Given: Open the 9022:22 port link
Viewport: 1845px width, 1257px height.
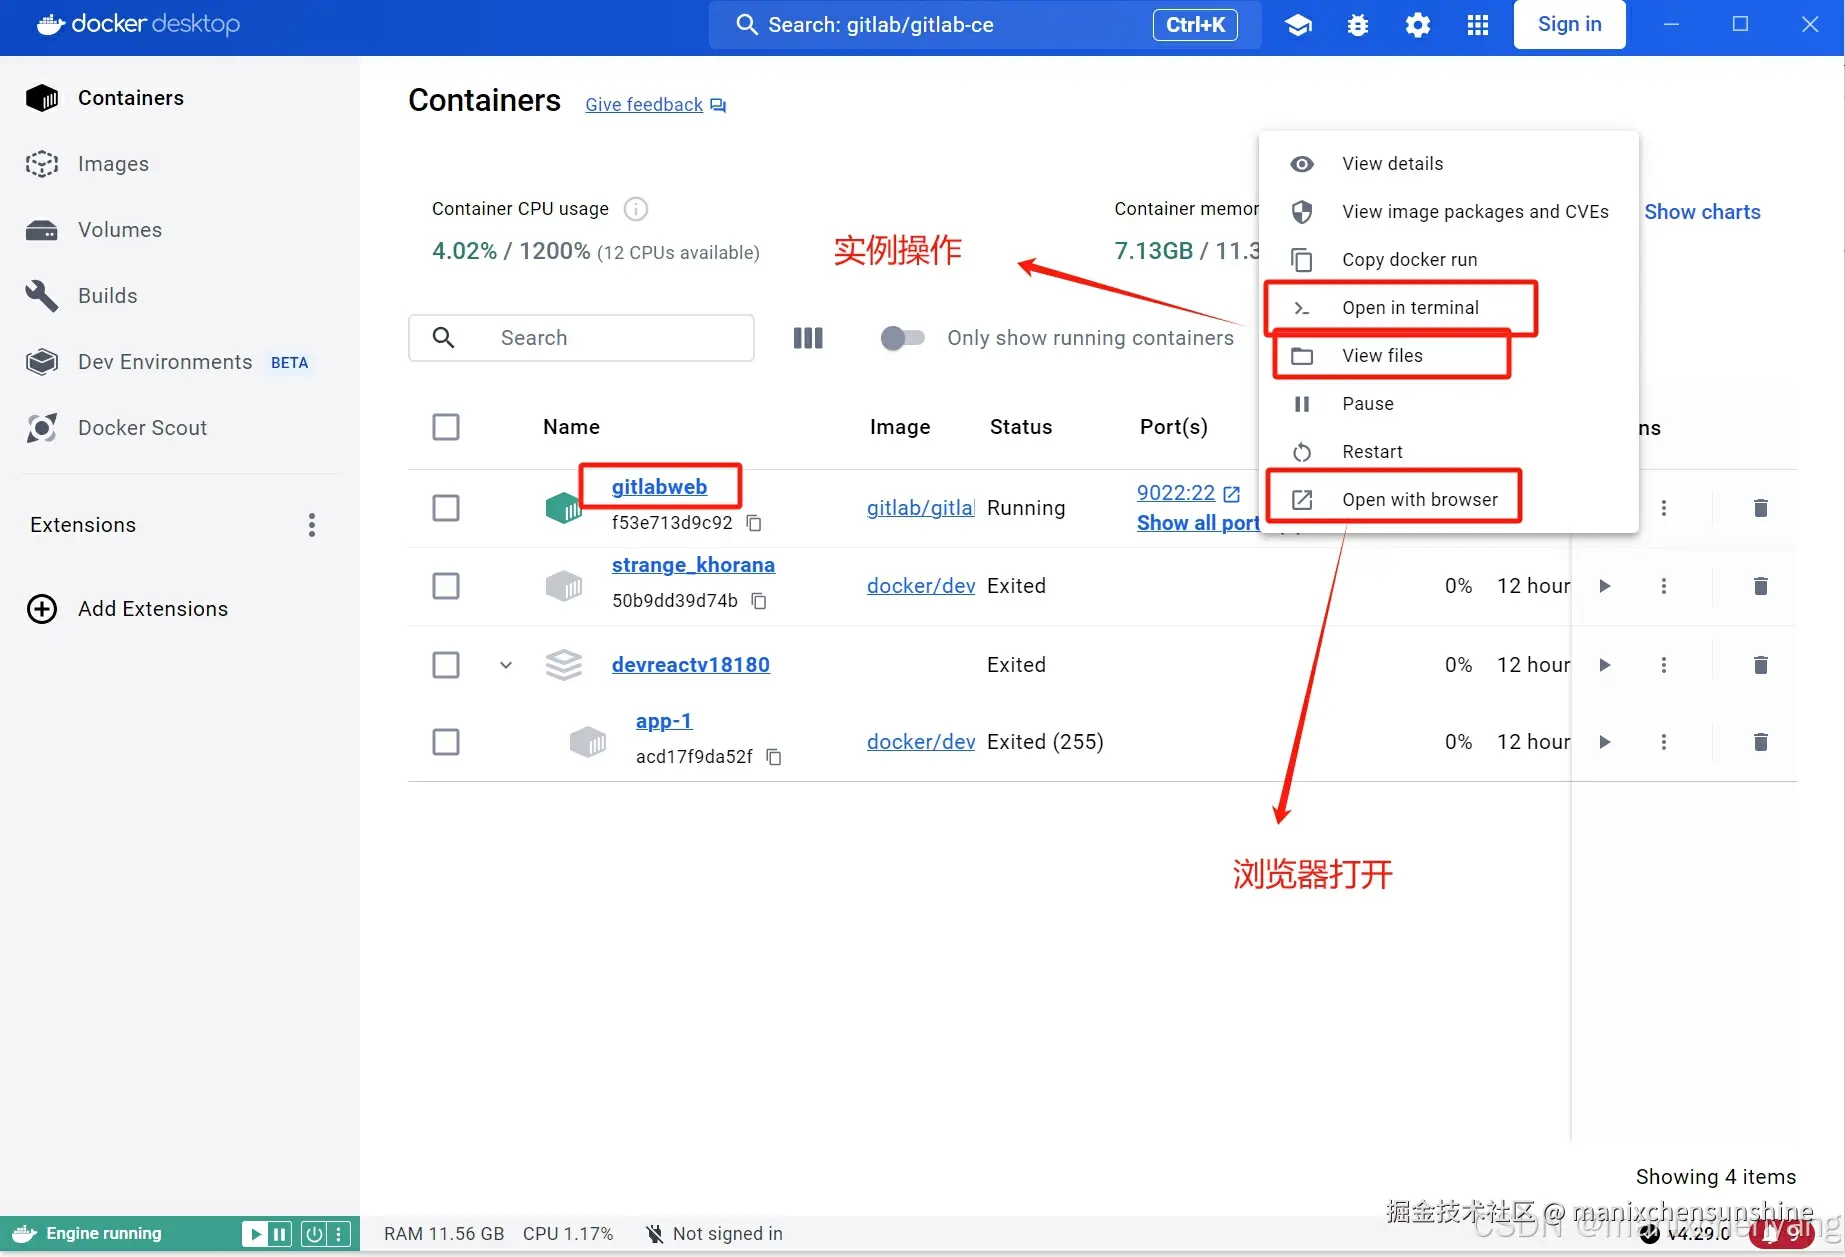Looking at the screenshot, I should (1176, 493).
